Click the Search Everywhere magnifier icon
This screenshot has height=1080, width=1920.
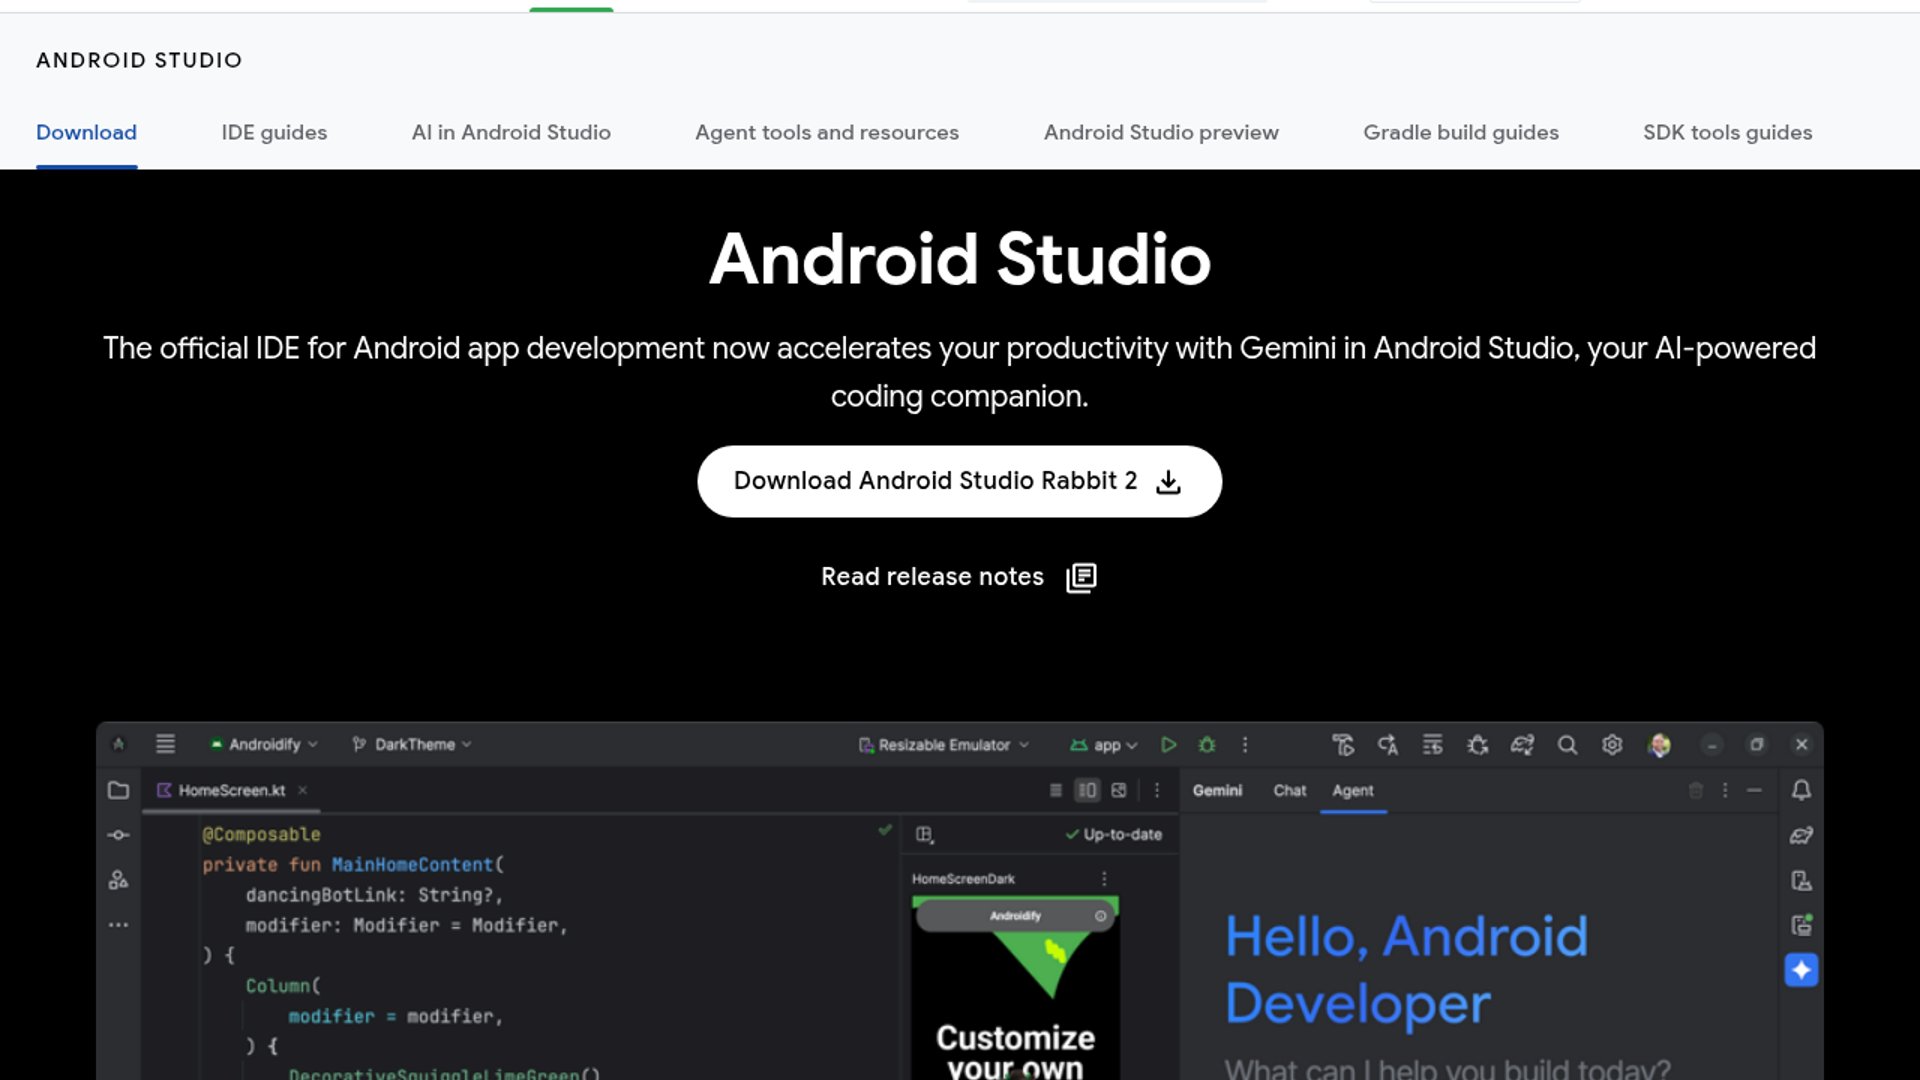click(x=1567, y=745)
